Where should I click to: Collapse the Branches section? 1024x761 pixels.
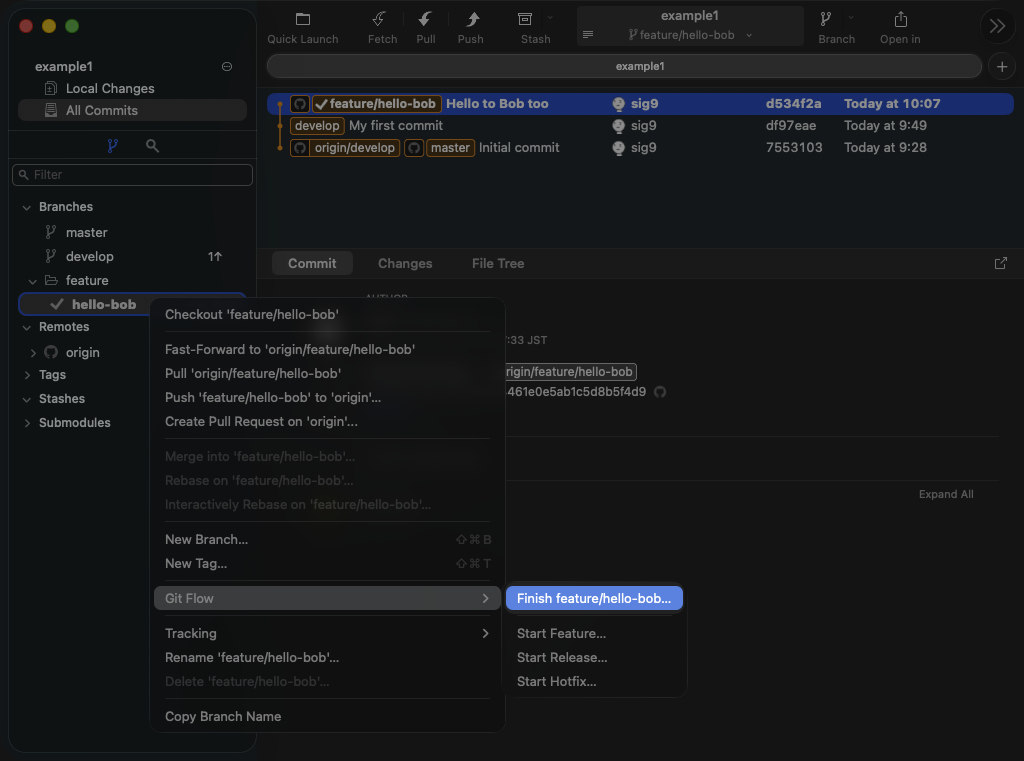27,207
